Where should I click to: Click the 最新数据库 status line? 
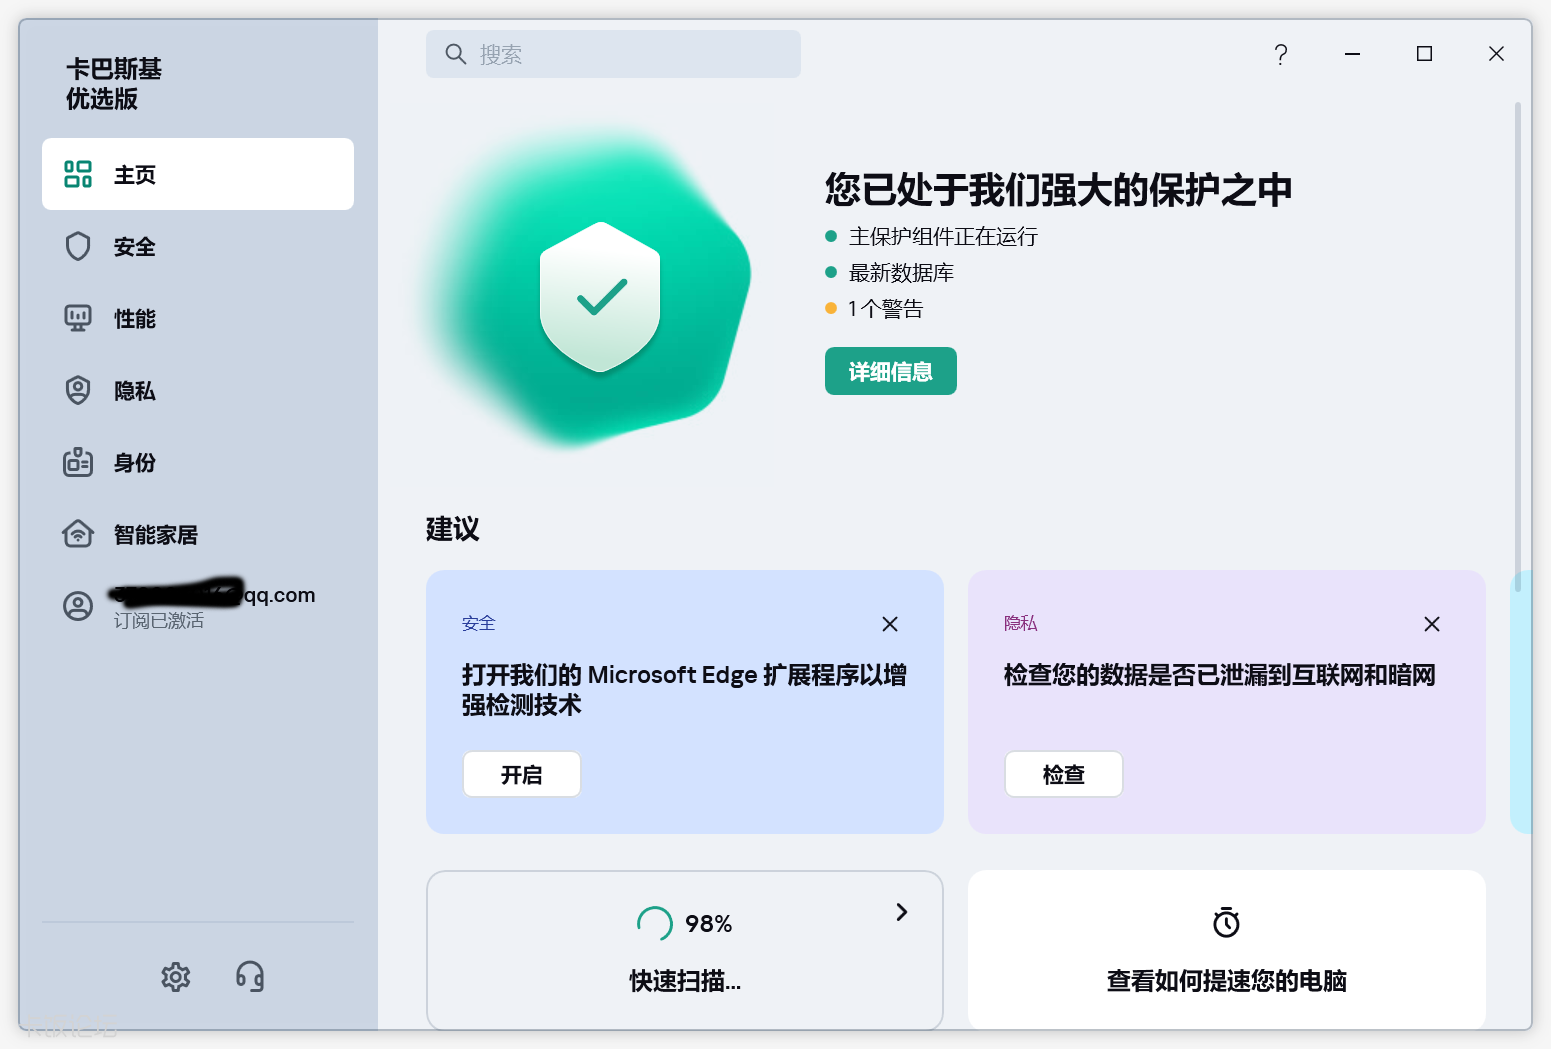pyautogui.click(x=901, y=273)
